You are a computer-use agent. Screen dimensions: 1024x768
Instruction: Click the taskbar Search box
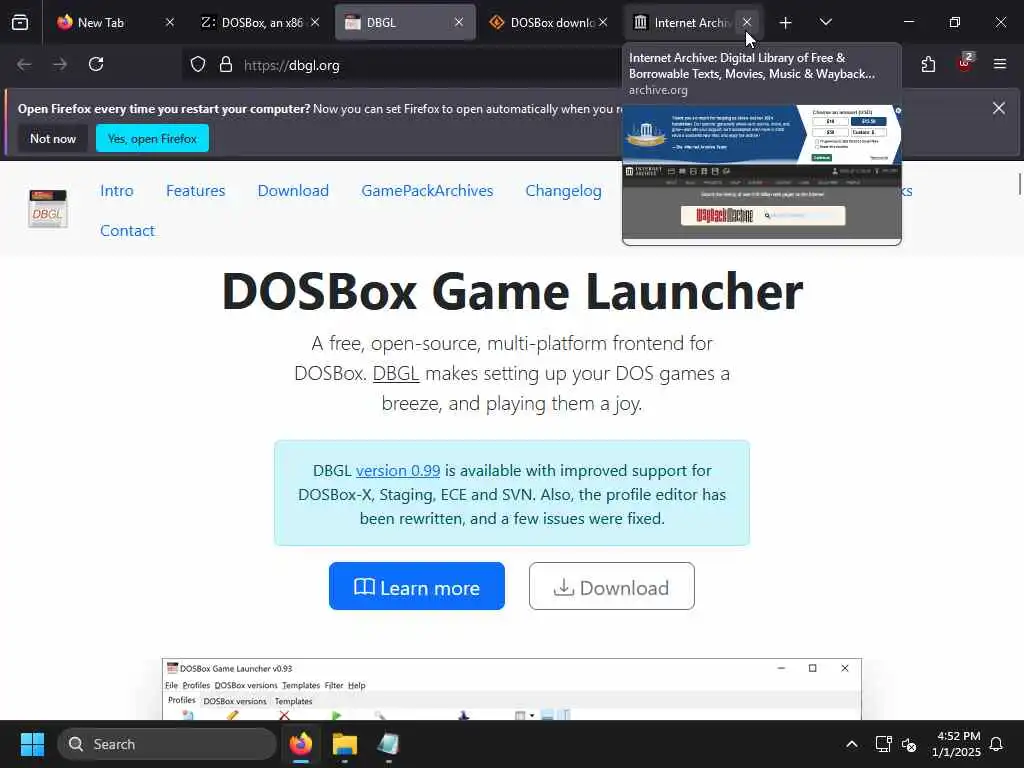pyautogui.click(x=167, y=744)
